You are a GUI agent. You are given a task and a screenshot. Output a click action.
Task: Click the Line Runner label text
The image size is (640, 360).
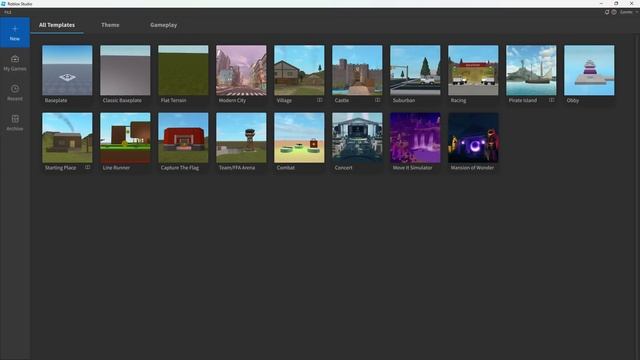(116, 168)
